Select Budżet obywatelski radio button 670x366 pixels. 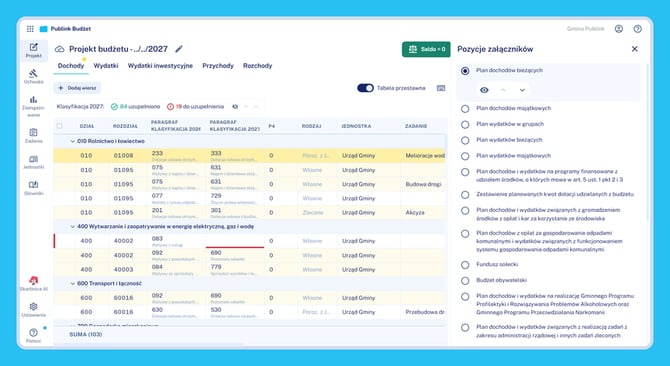click(x=465, y=281)
